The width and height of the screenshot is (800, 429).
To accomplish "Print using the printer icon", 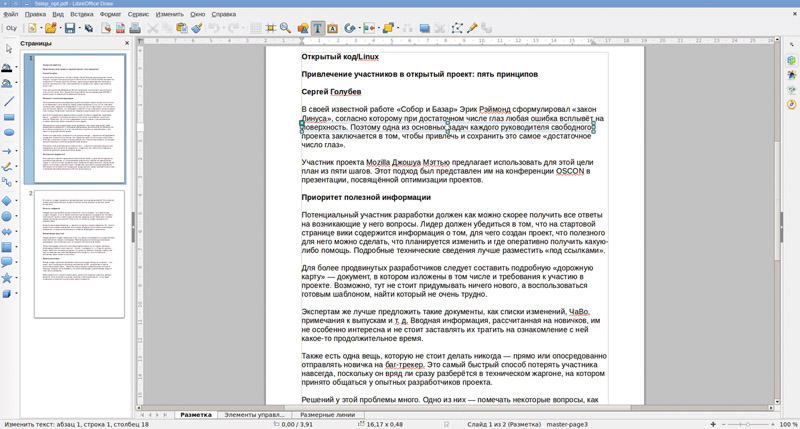I will [x=135, y=28].
